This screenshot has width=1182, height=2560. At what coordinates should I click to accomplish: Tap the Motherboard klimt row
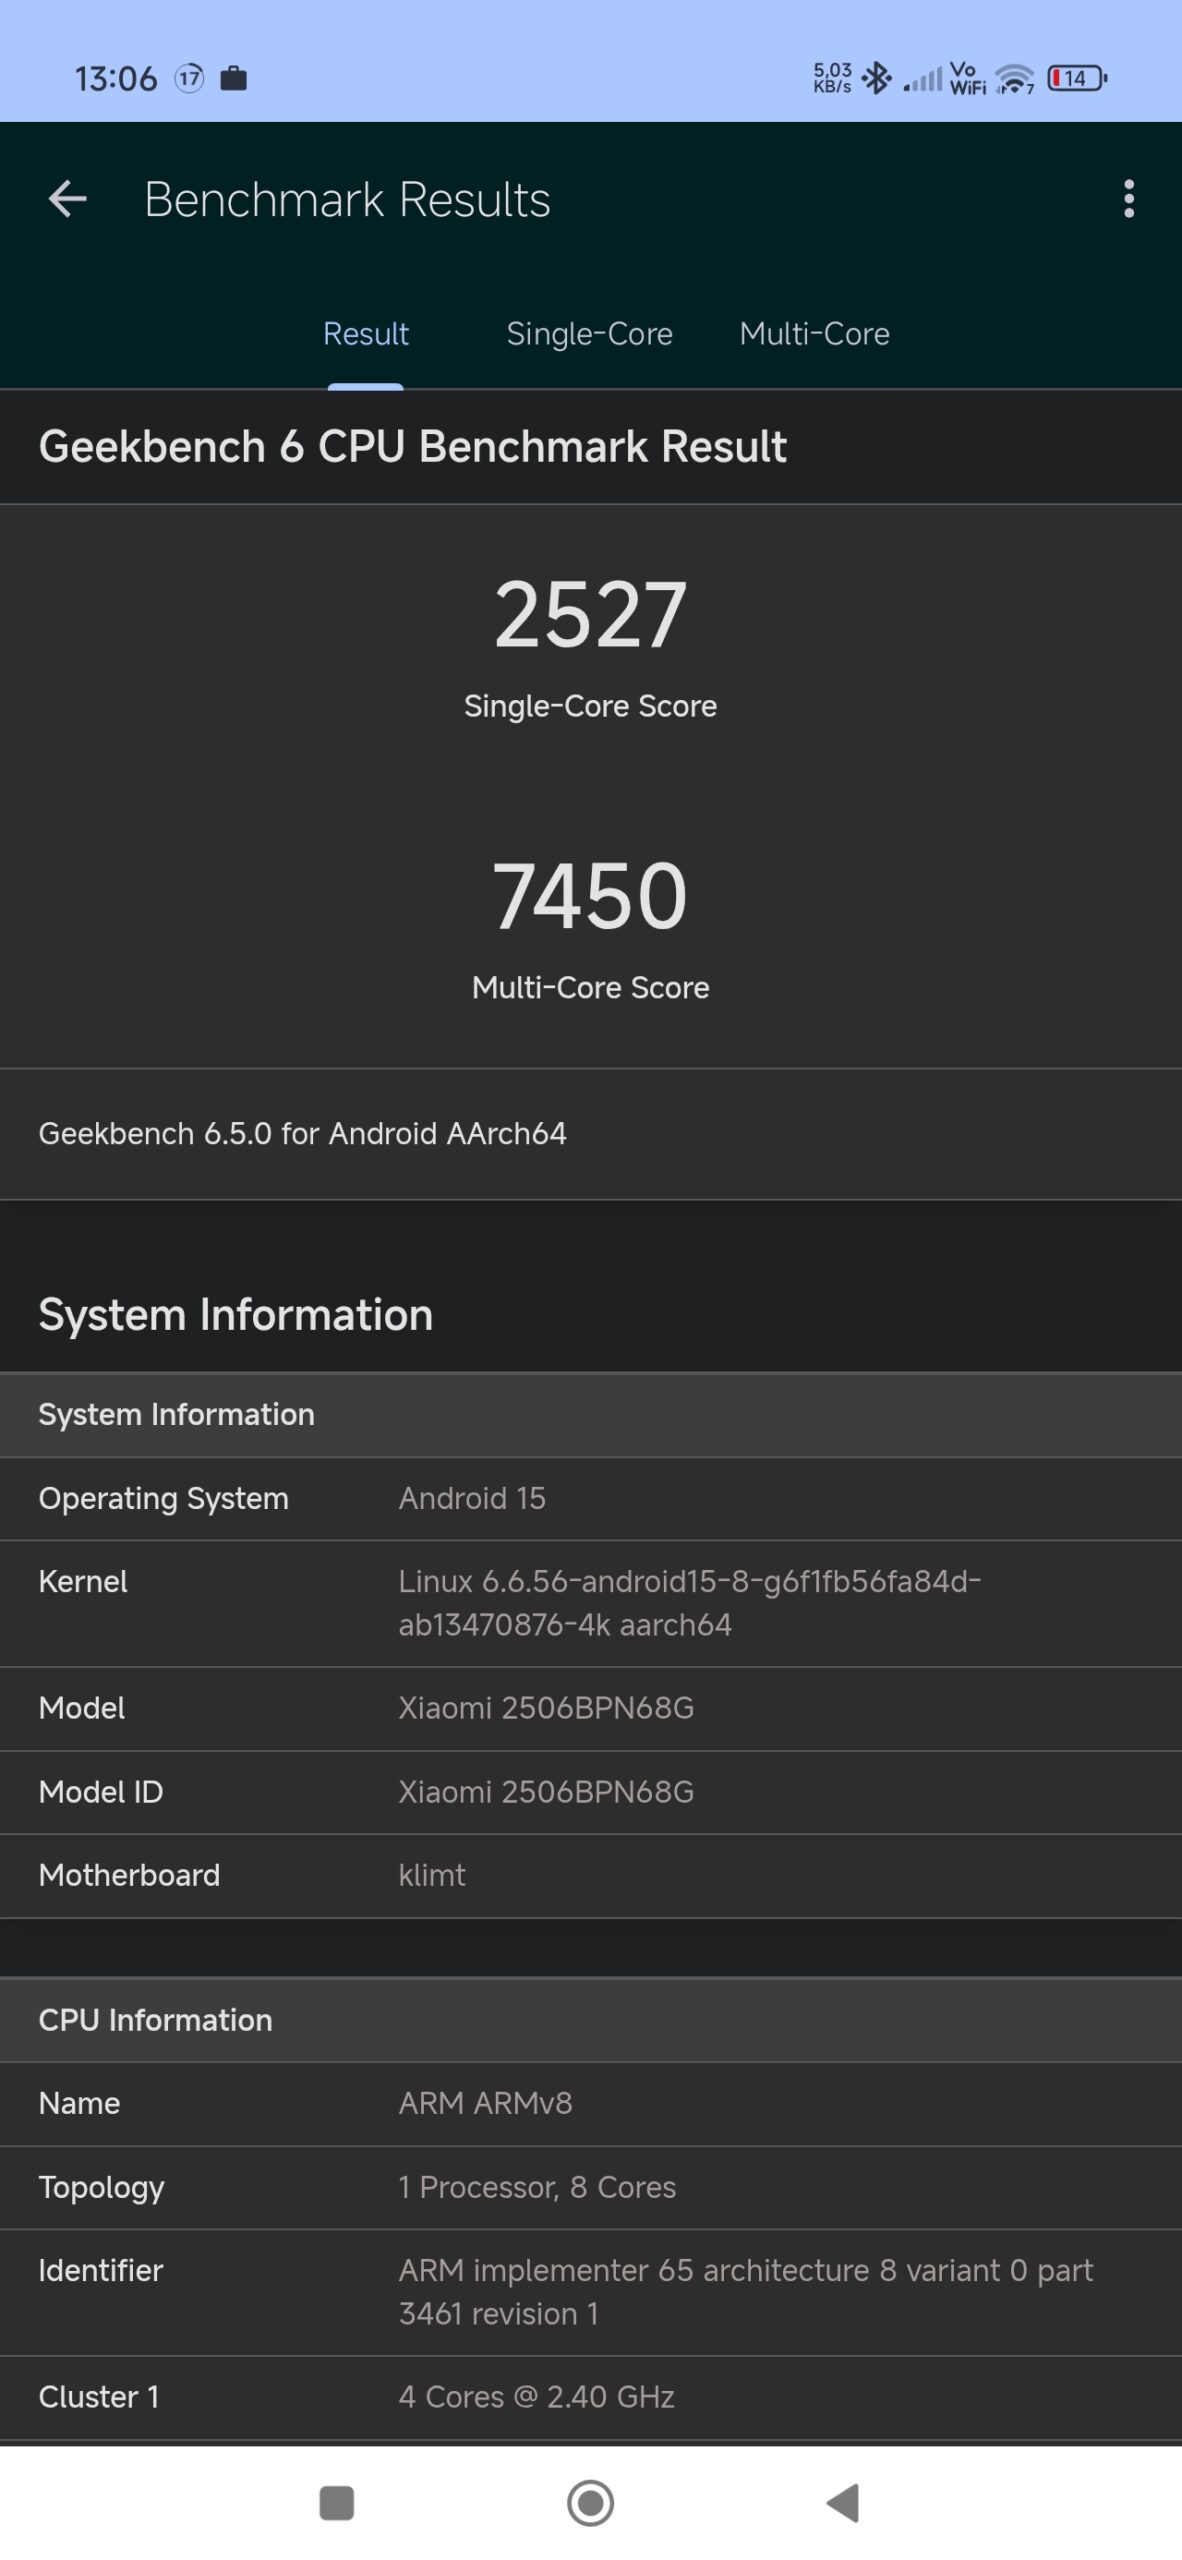(x=590, y=1875)
